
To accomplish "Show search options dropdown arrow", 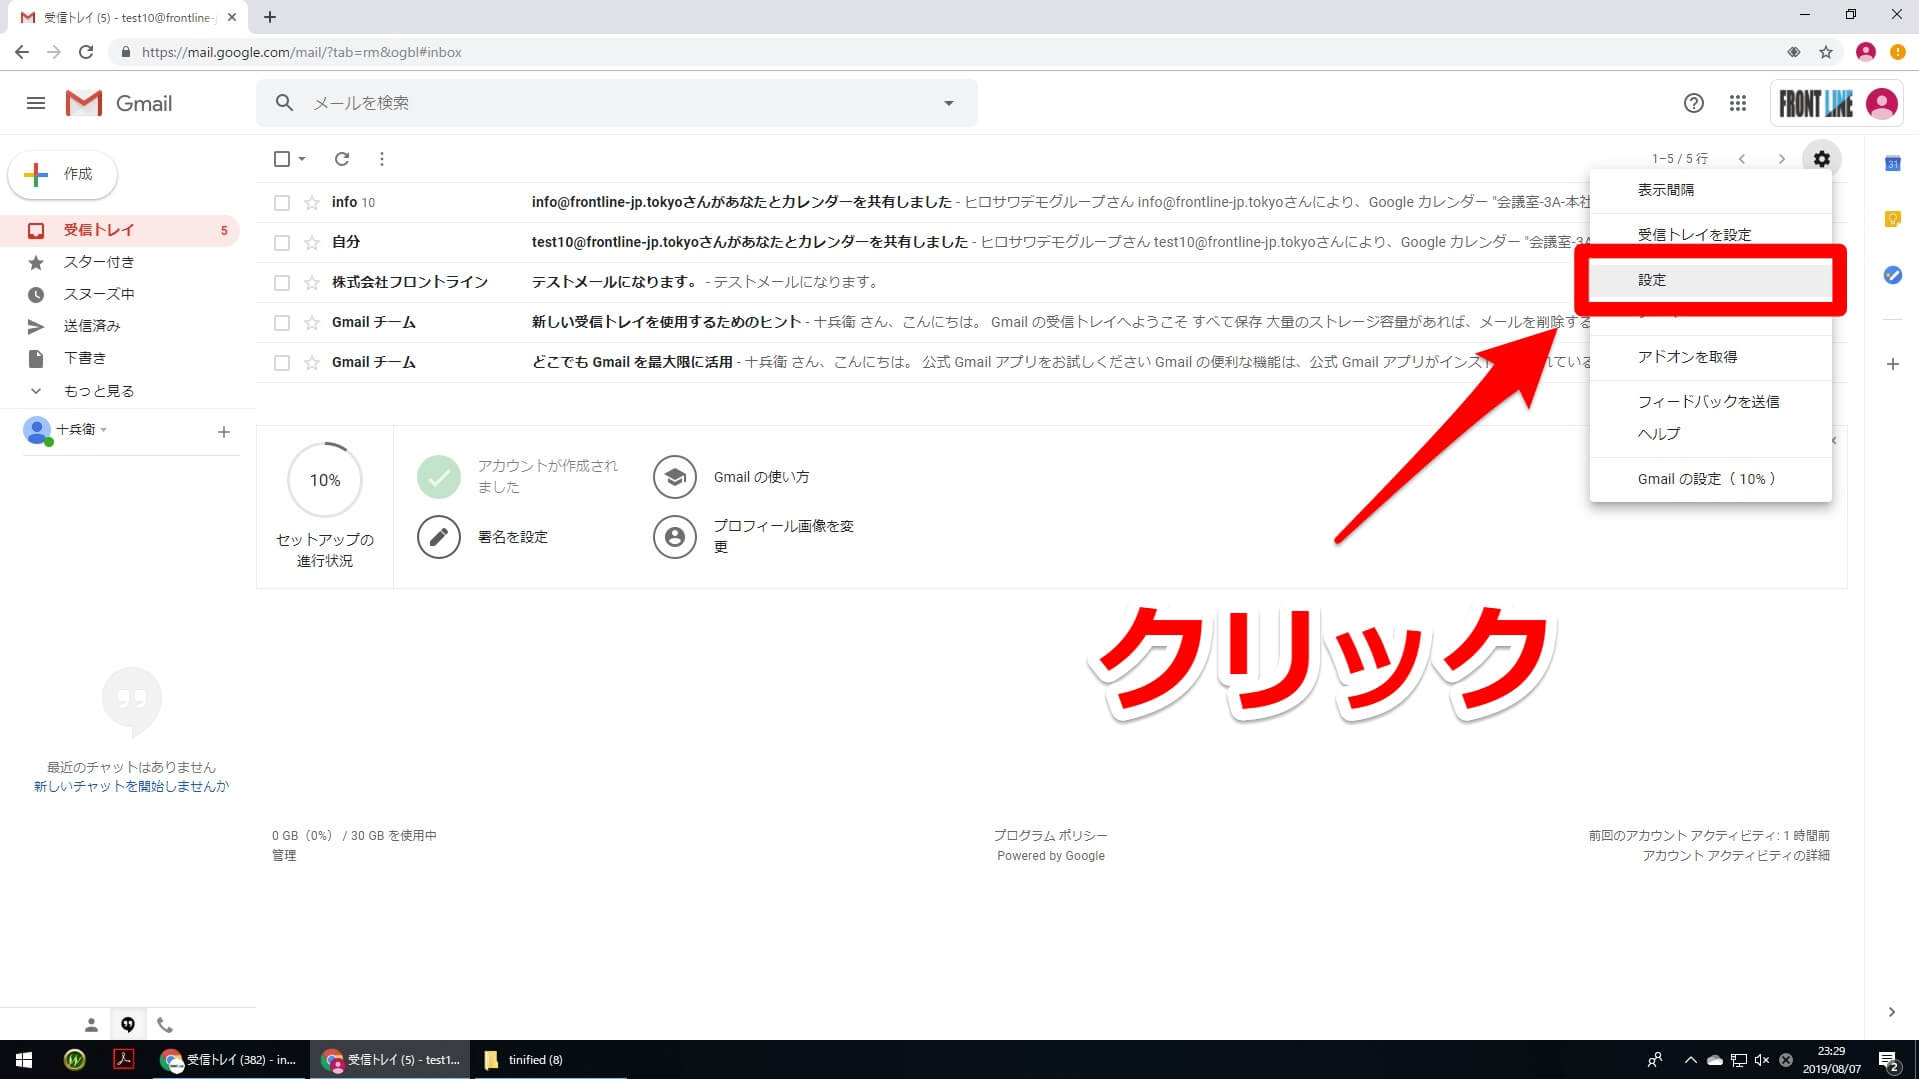I will (949, 103).
